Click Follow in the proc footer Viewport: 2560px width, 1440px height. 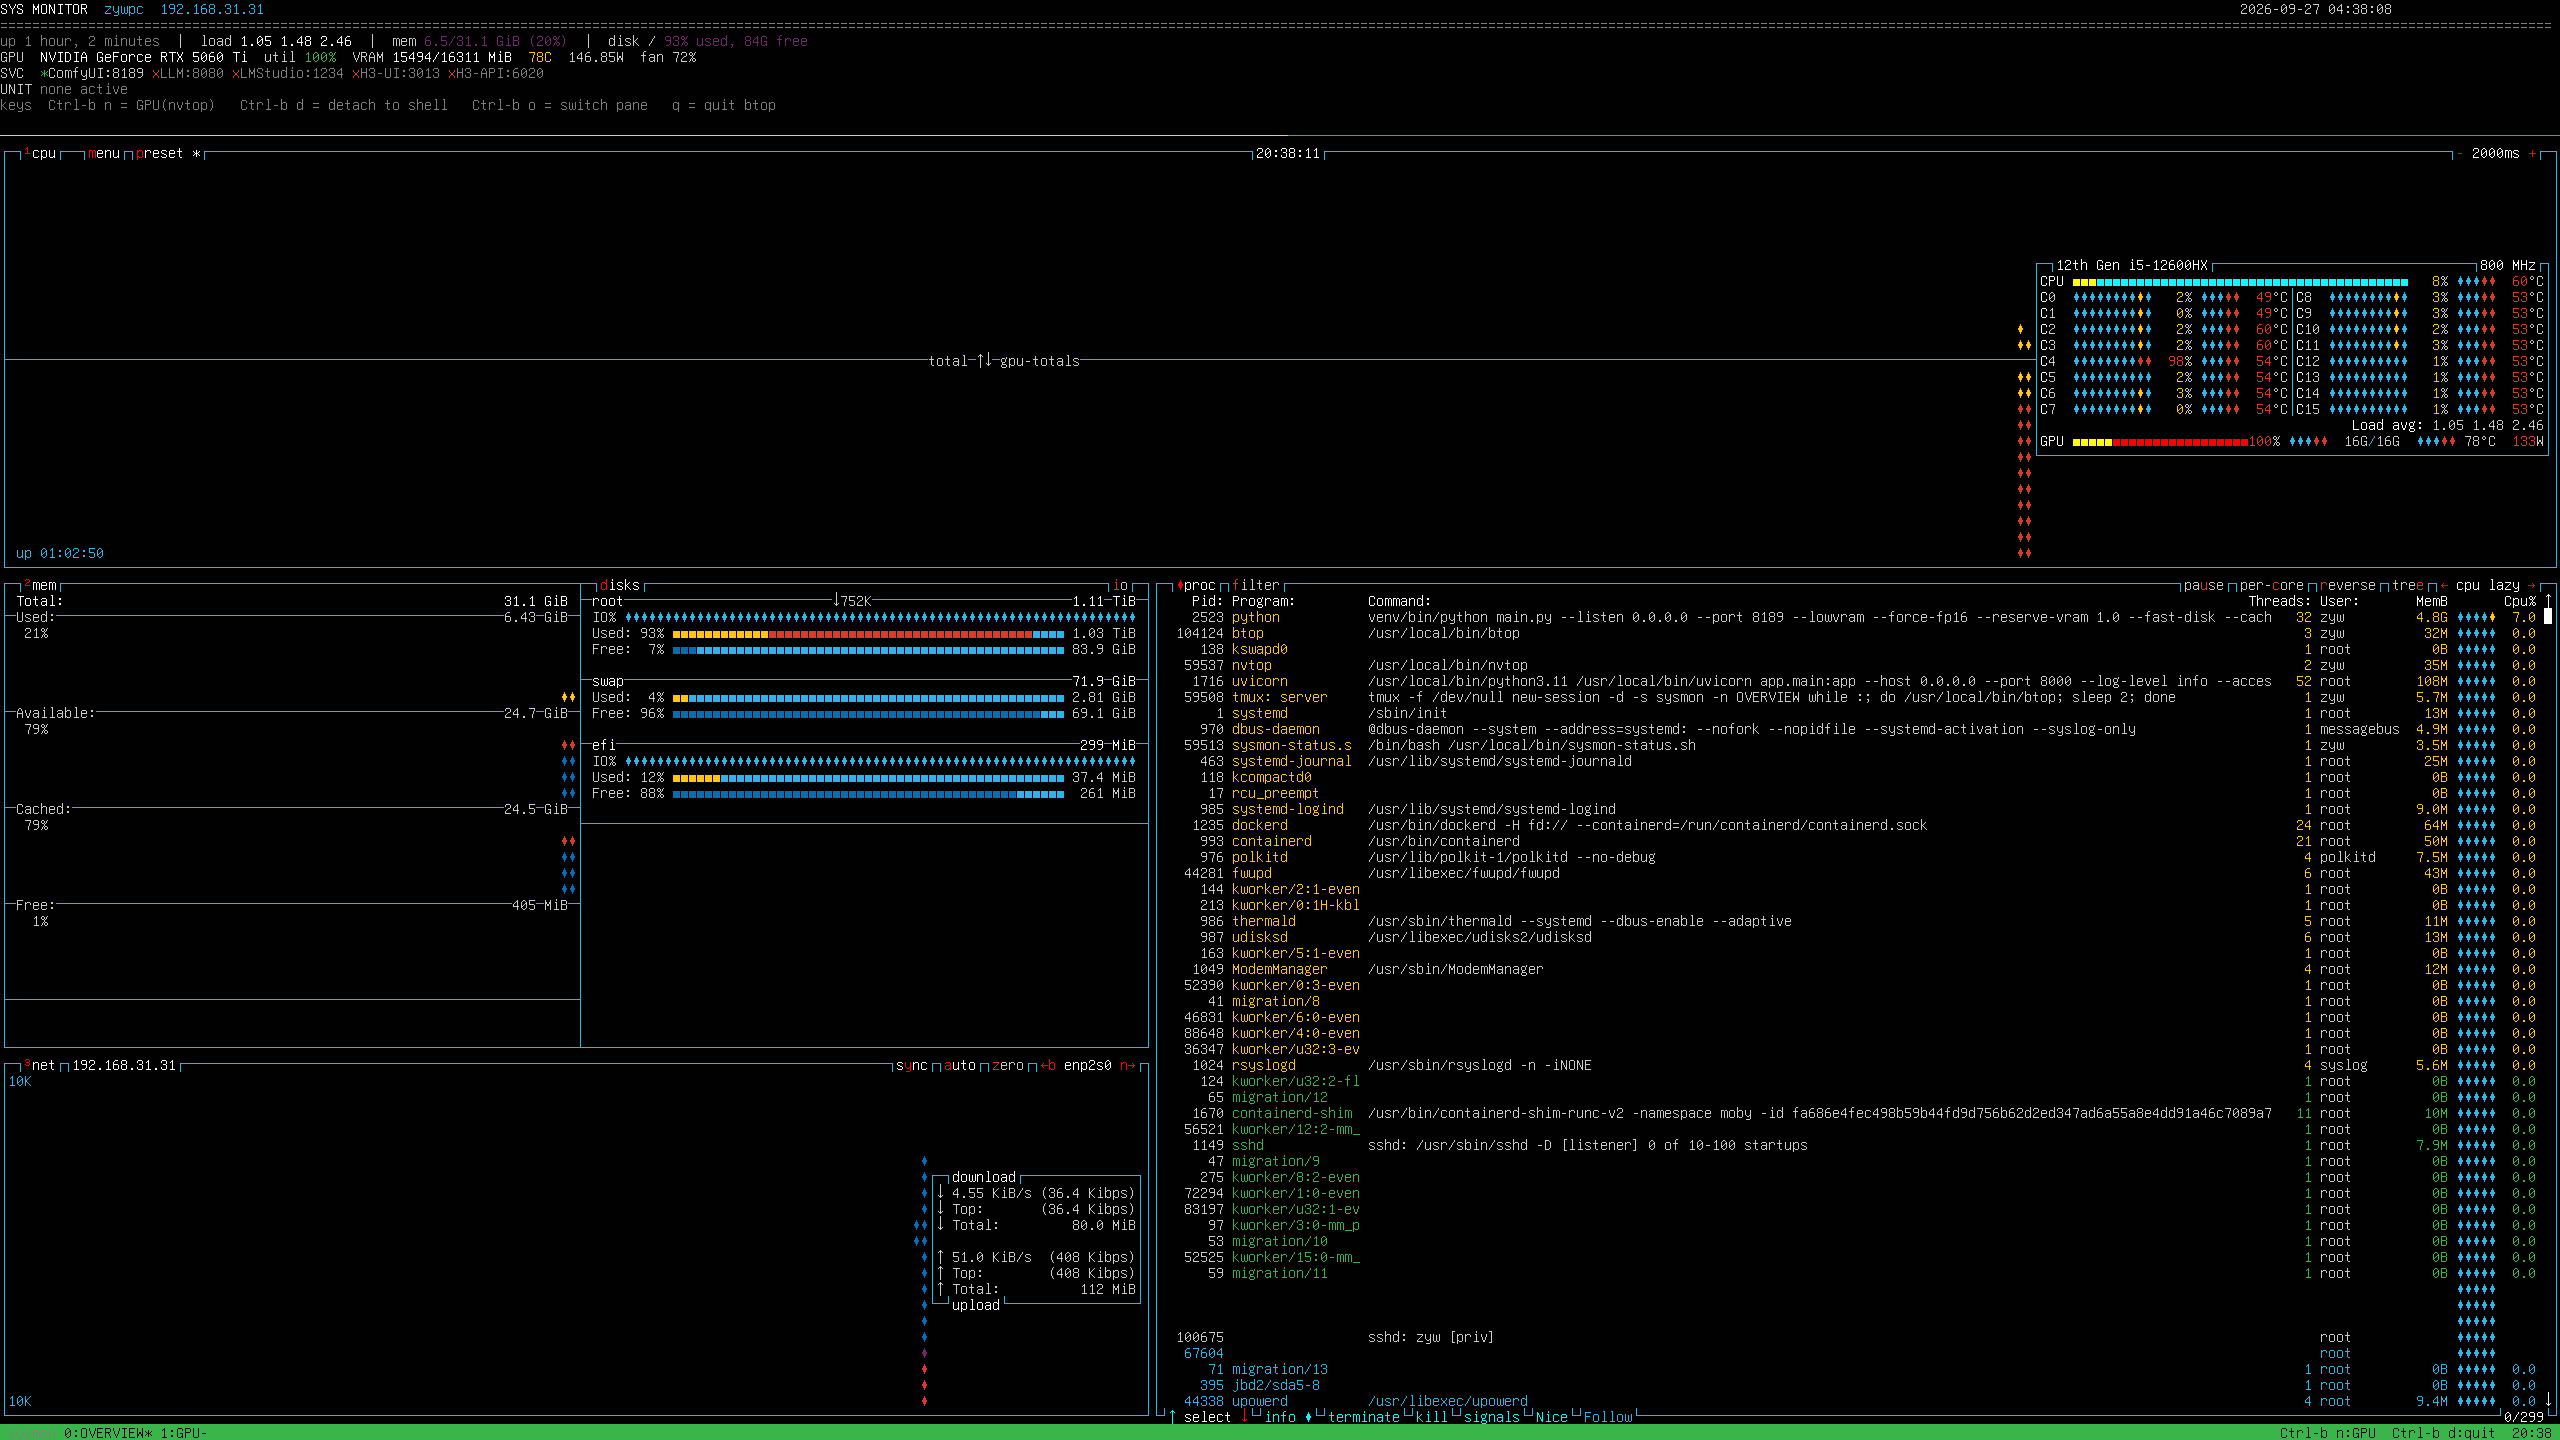click(1608, 1417)
